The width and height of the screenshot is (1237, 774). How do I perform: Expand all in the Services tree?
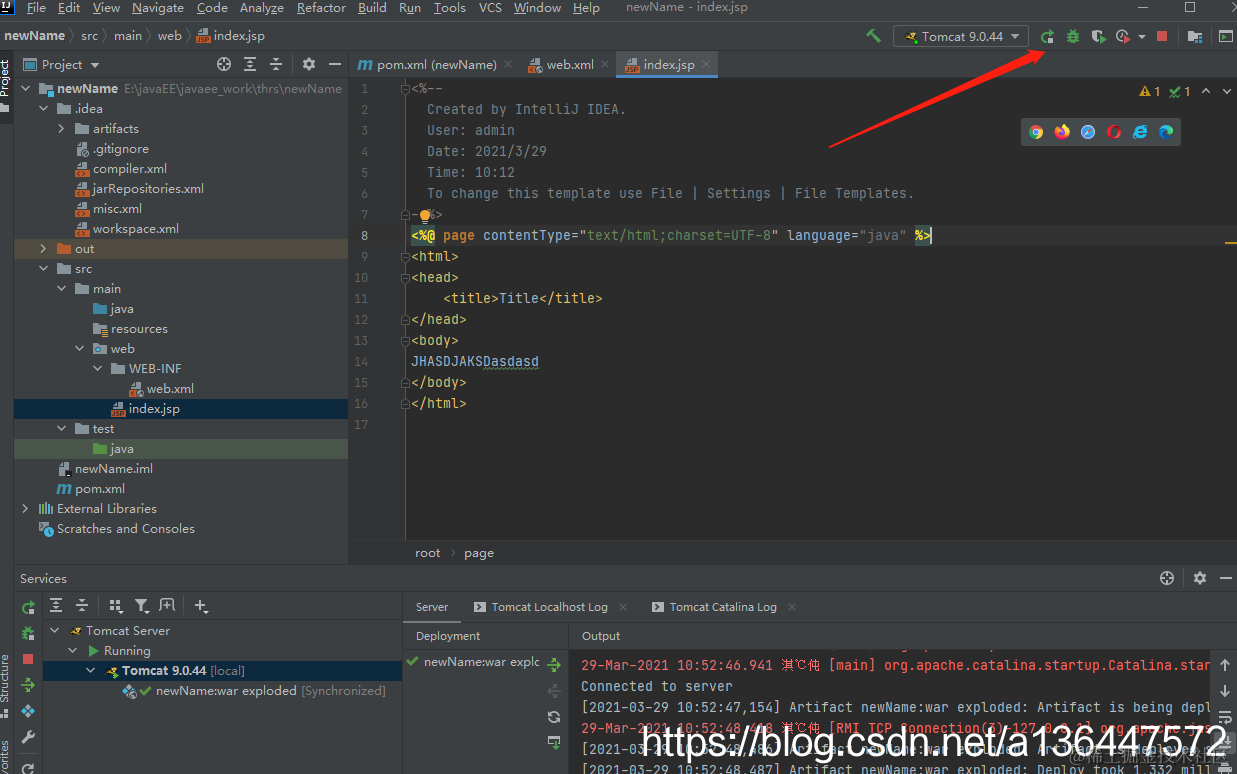pyautogui.click(x=56, y=605)
